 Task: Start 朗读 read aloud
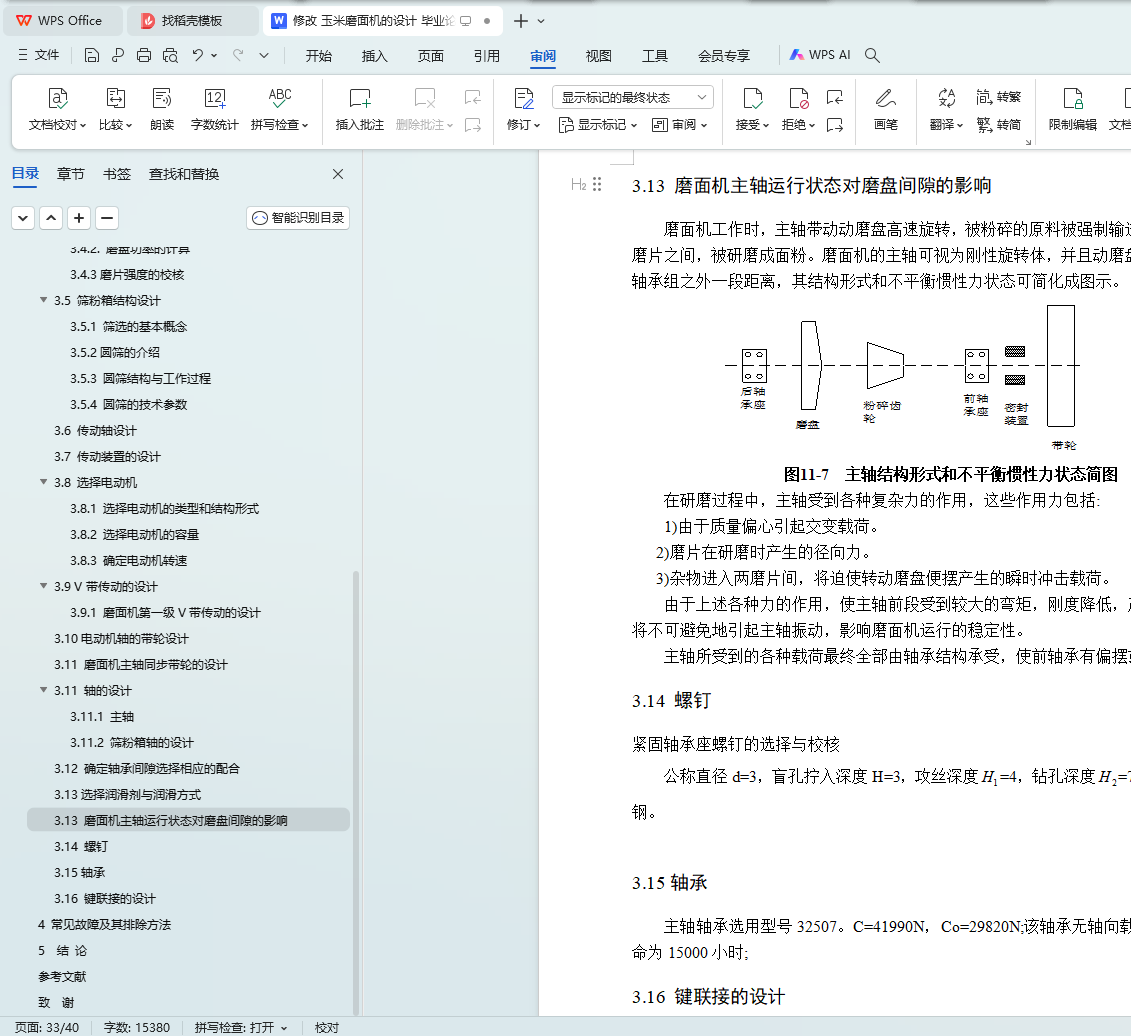tap(162, 109)
